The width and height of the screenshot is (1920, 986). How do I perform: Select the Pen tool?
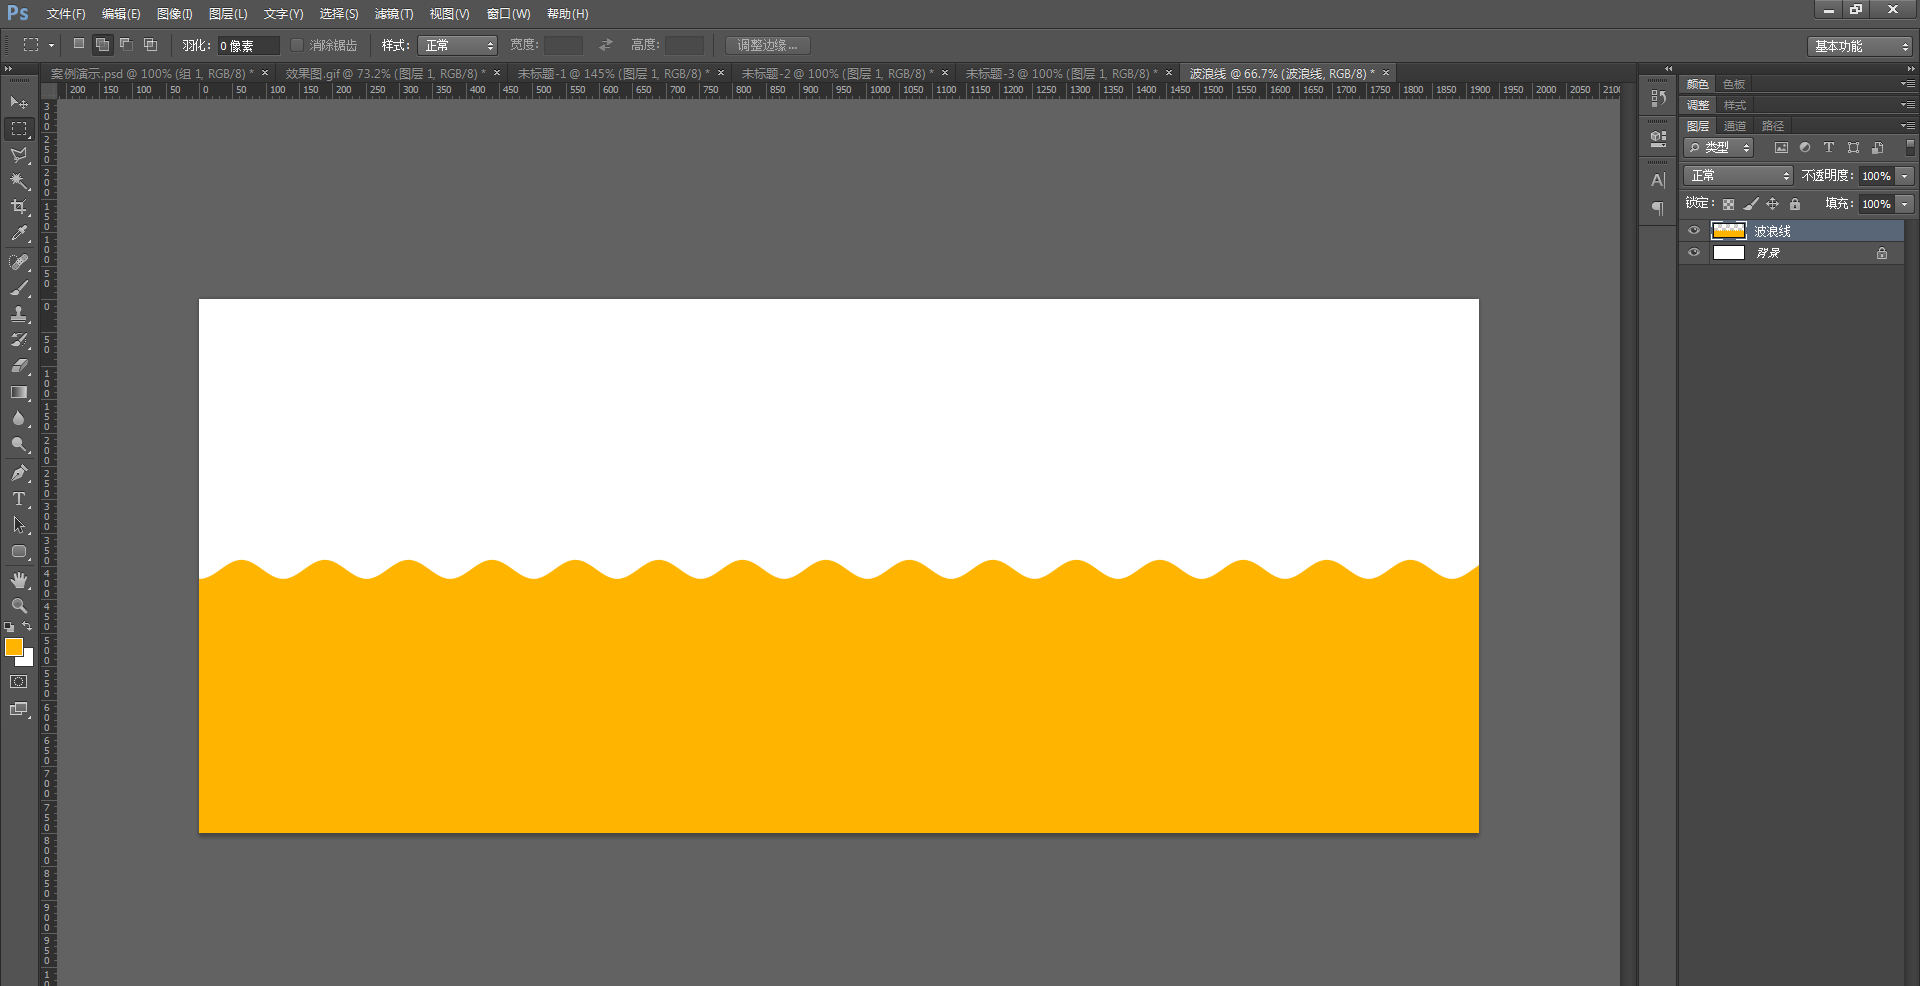click(19, 473)
